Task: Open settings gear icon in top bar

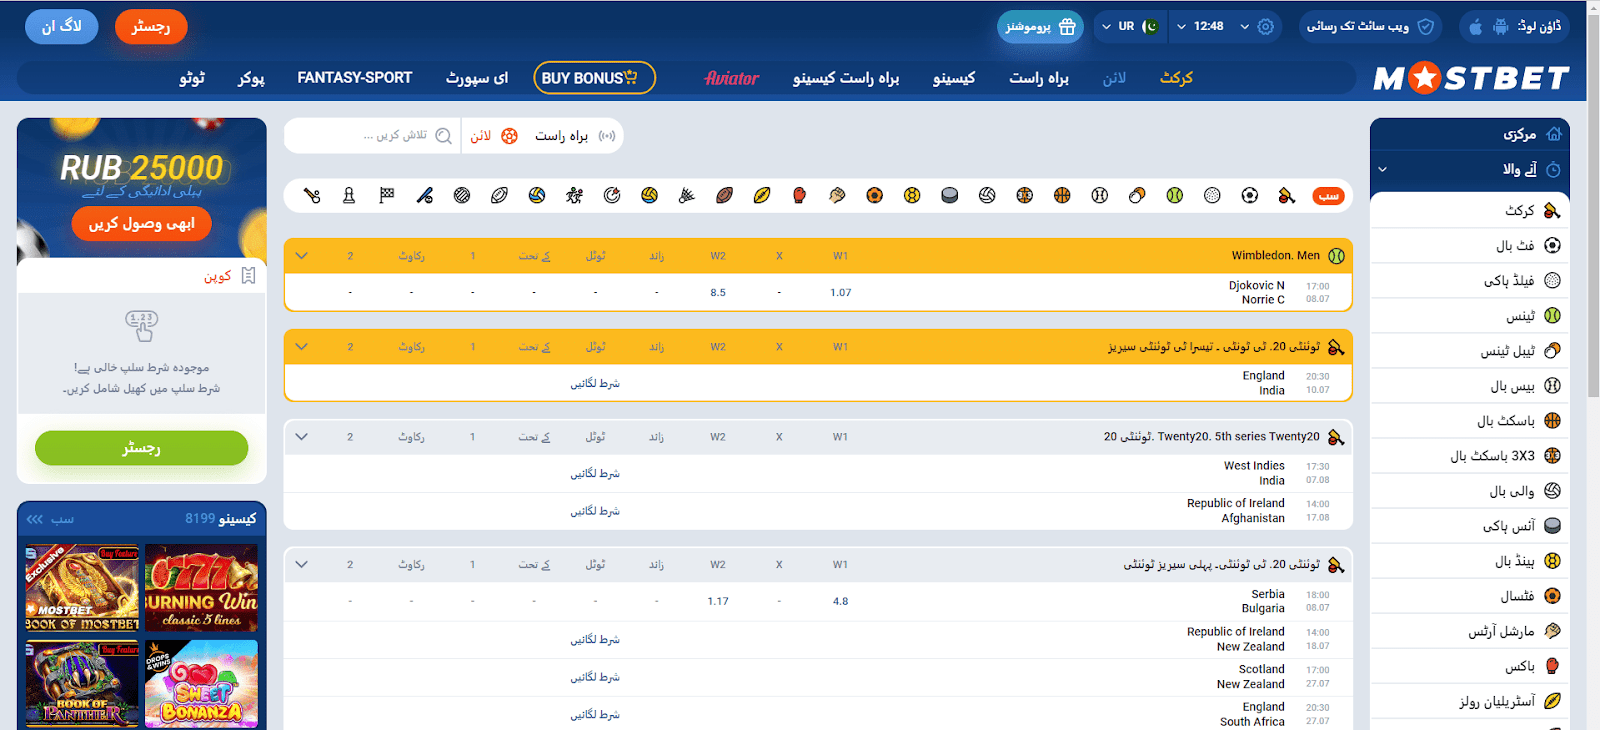Action: [x=1266, y=27]
